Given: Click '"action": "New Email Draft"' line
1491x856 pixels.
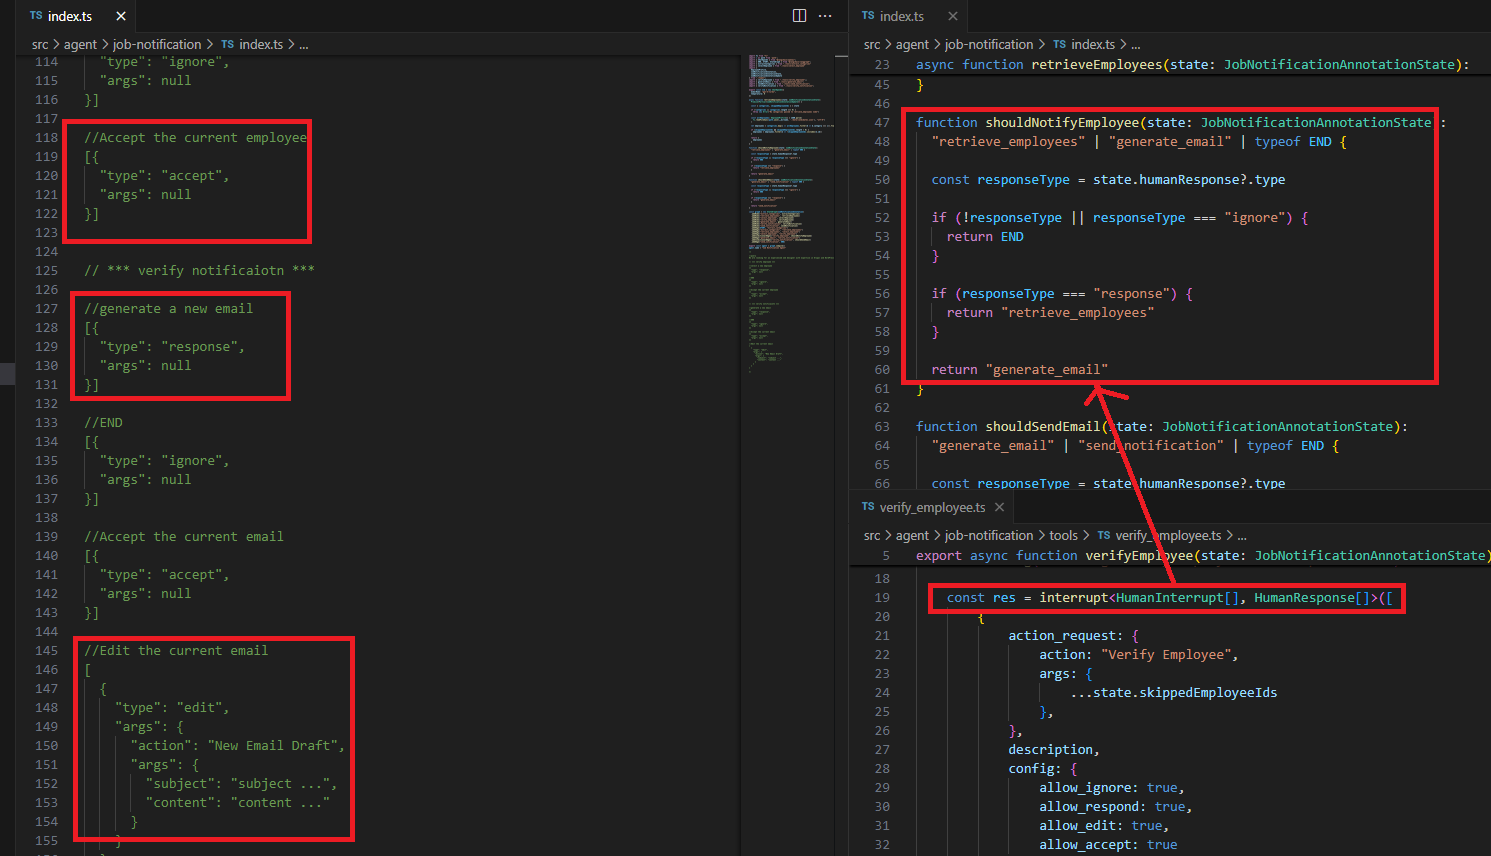Looking at the screenshot, I should (237, 745).
